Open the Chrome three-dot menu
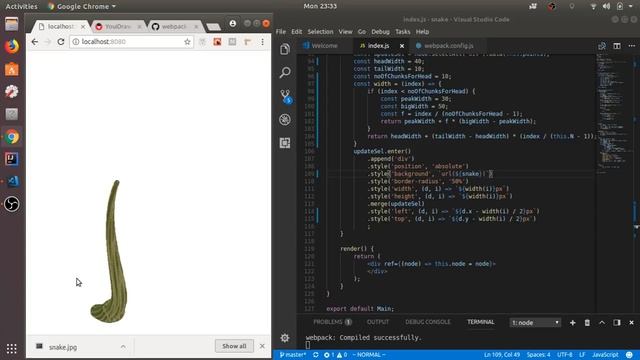The image size is (640, 360). pyautogui.click(x=262, y=42)
